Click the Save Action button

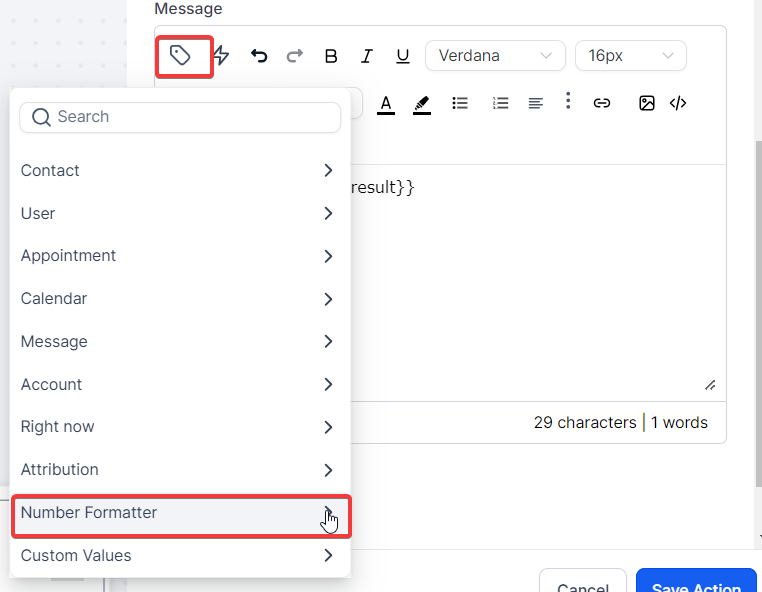[697, 583]
